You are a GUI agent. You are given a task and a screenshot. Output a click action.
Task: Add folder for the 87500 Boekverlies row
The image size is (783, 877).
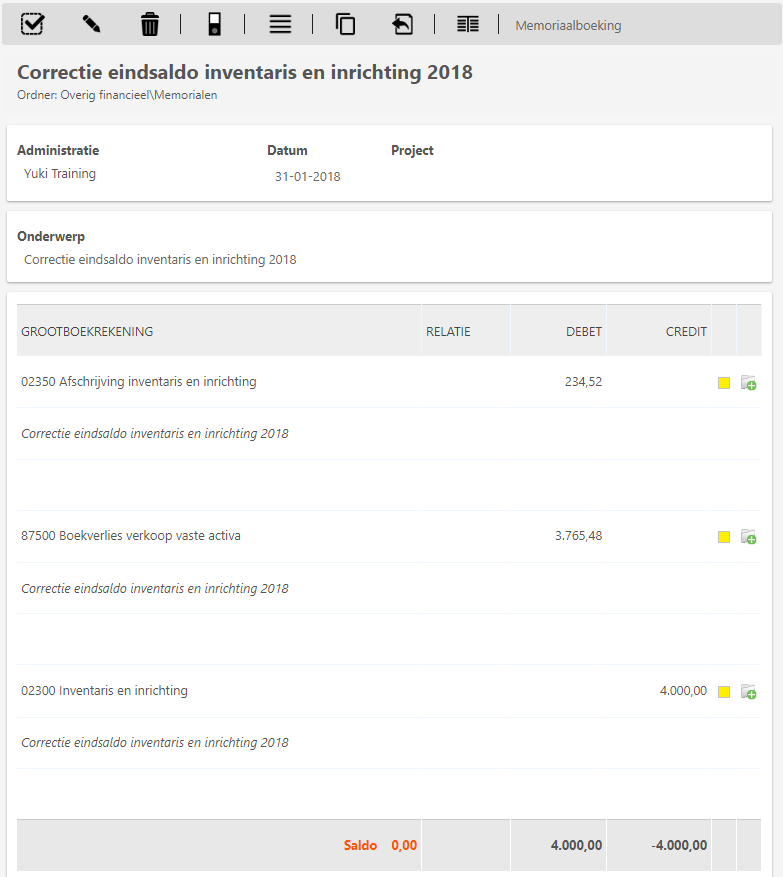pyautogui.click(x=748, y=537)
